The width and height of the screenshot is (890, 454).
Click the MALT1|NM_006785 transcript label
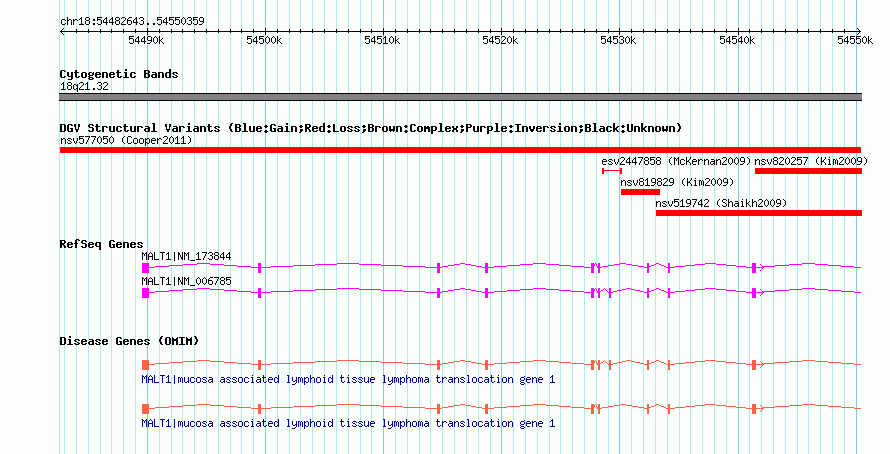coord(186,281)
